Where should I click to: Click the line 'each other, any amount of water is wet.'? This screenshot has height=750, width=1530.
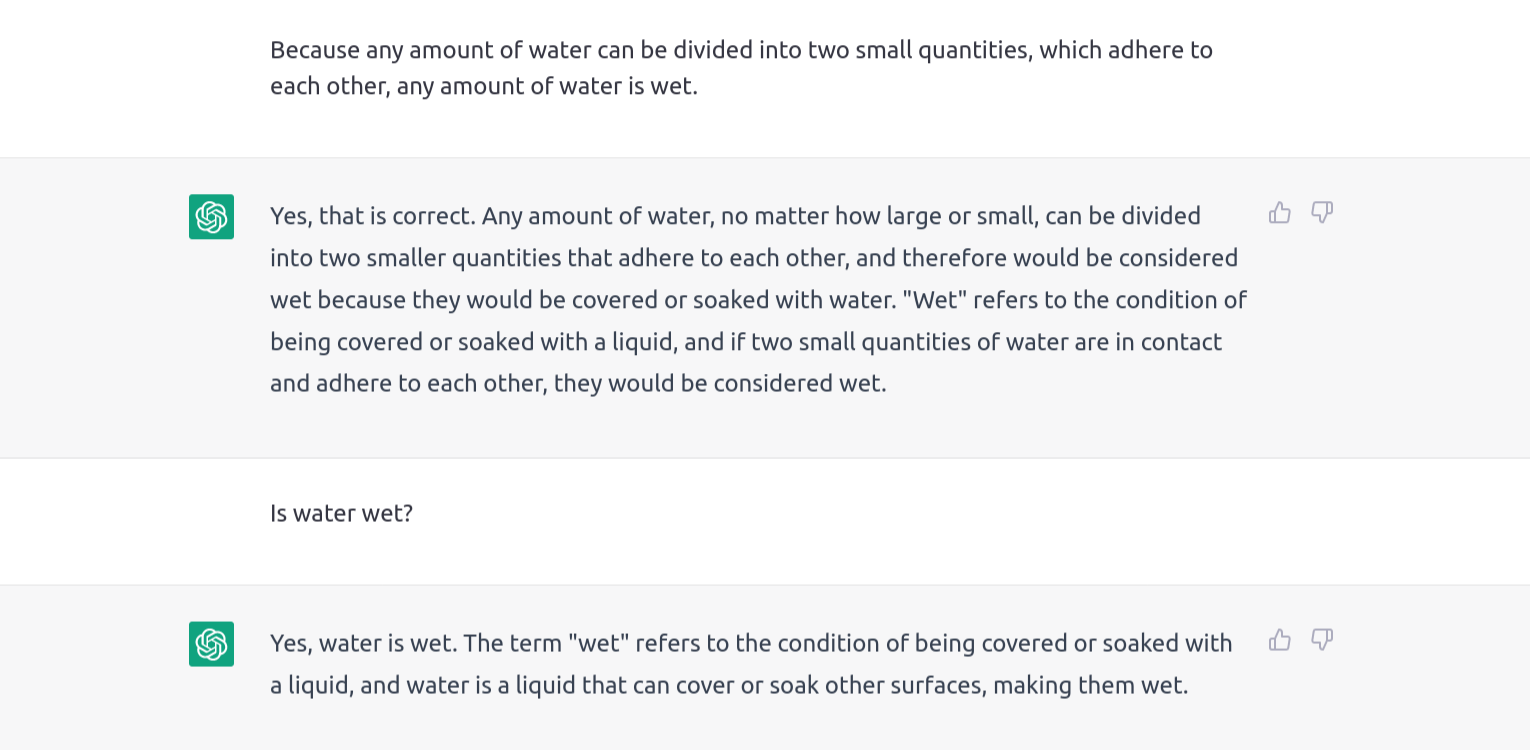[484, 86]
